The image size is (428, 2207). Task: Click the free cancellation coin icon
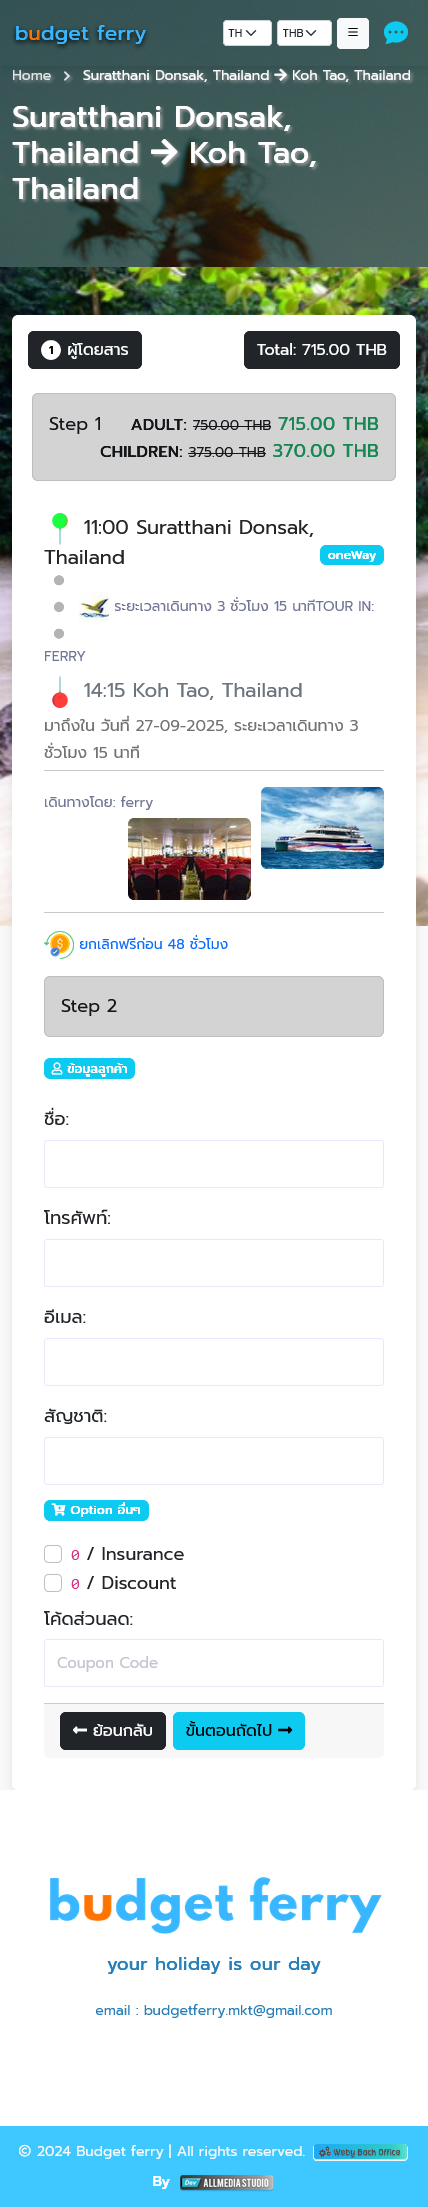pyautogui.click(x=59, y=944)
